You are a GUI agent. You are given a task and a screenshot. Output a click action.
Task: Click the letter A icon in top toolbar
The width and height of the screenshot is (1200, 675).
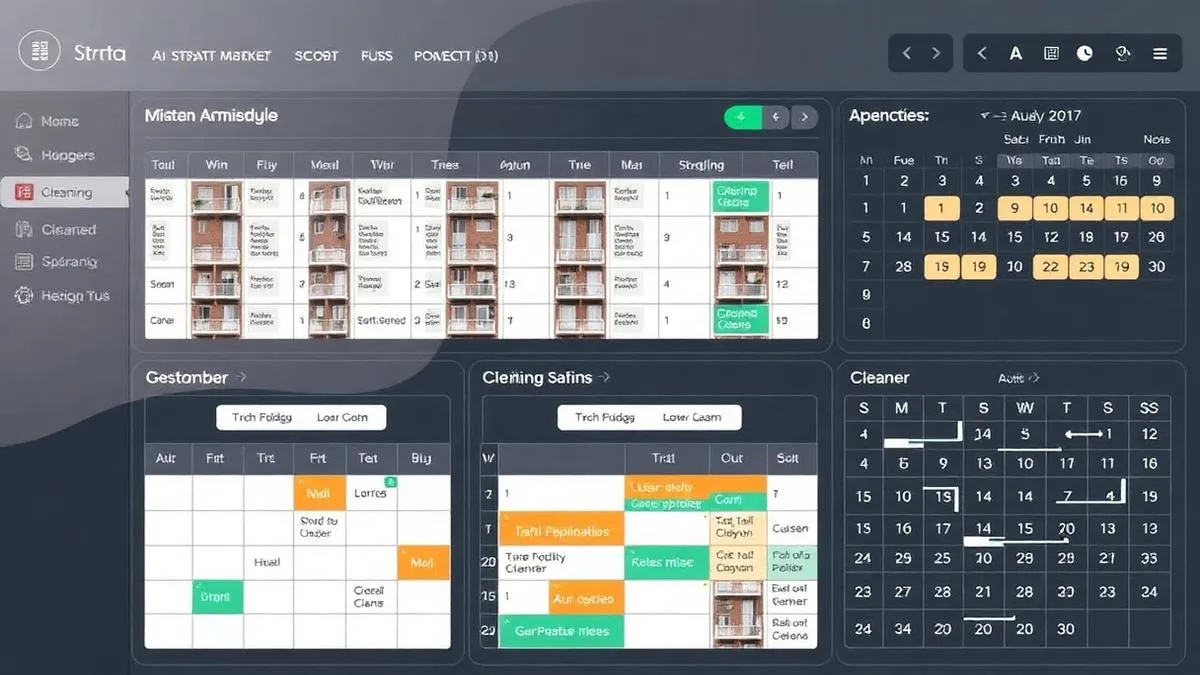click(x=1016, y=54)
